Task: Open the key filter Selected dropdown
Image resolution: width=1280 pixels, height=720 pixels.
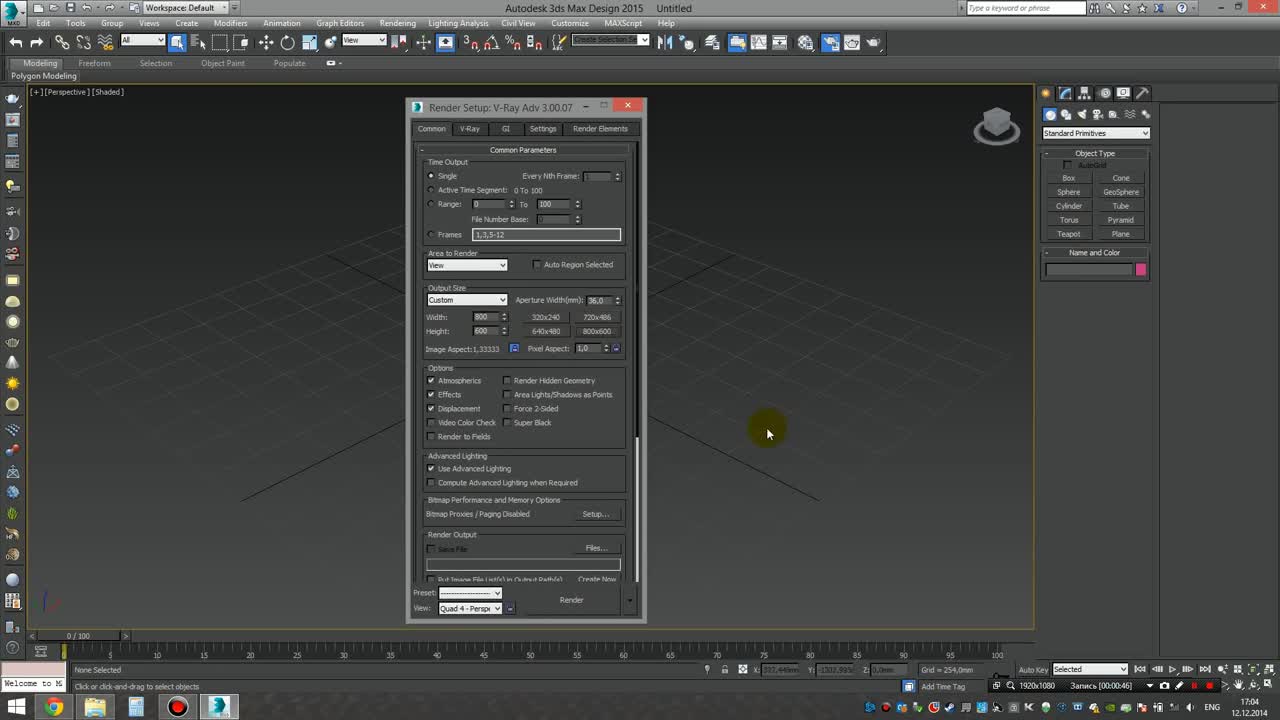Action: click(x=1090, y=669)
